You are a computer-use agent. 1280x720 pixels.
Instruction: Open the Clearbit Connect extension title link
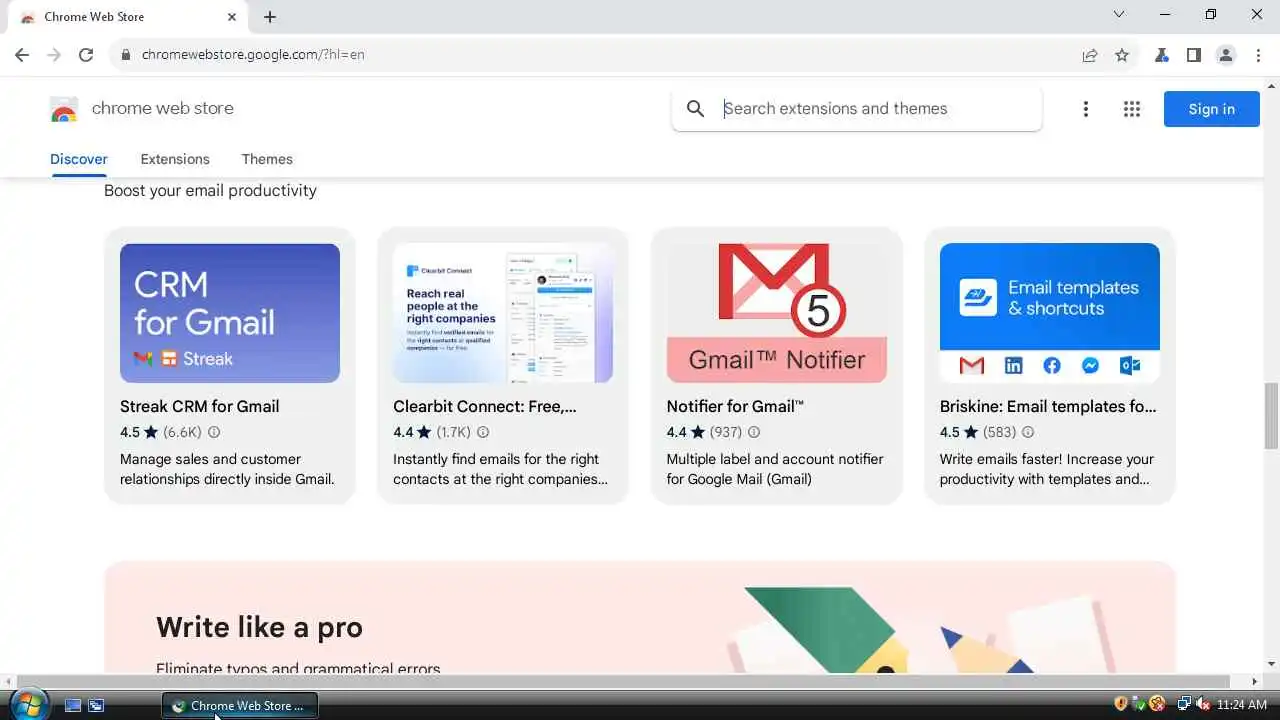pyautogui.click(x=485, y=406)
